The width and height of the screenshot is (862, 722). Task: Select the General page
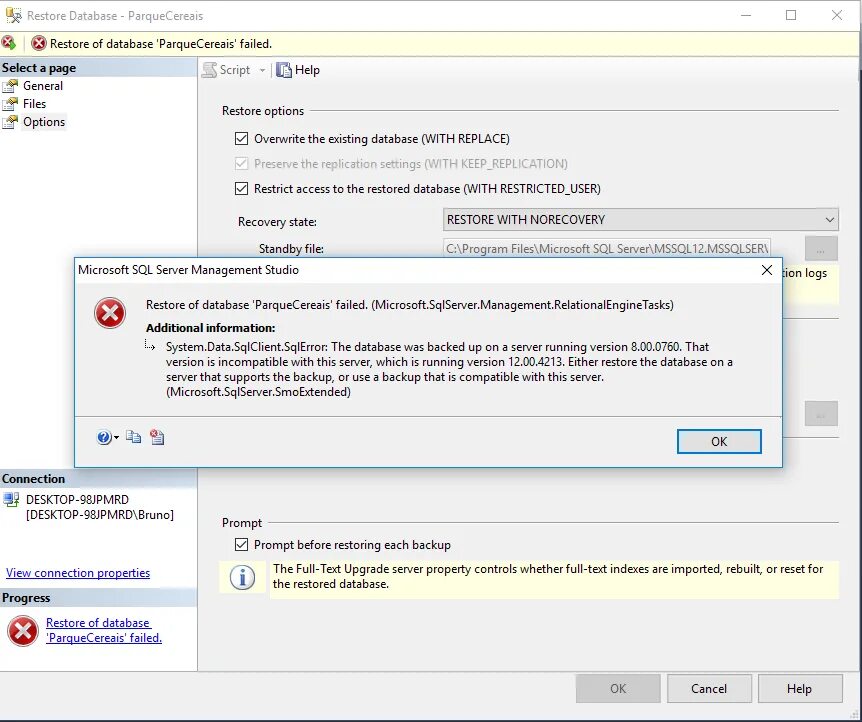point(43,86)
